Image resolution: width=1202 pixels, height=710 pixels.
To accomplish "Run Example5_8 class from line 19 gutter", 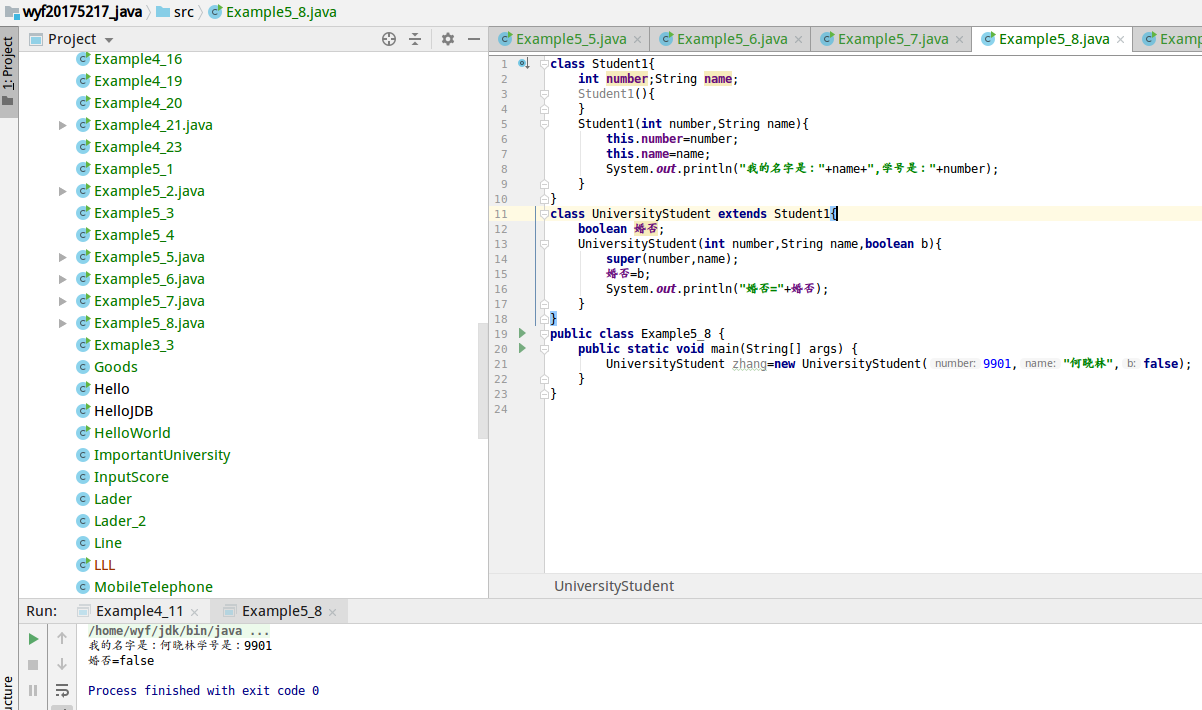I will click(x=522, y=333).
